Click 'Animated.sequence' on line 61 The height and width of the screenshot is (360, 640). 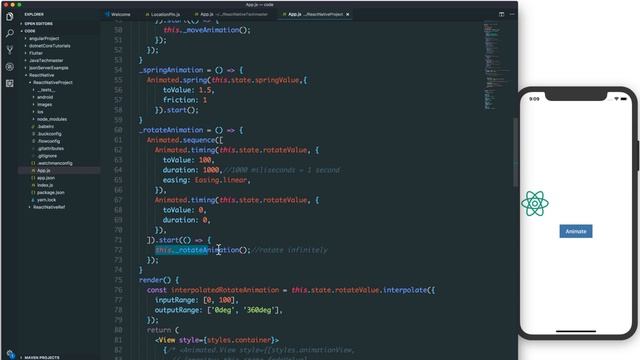point(183,140)
